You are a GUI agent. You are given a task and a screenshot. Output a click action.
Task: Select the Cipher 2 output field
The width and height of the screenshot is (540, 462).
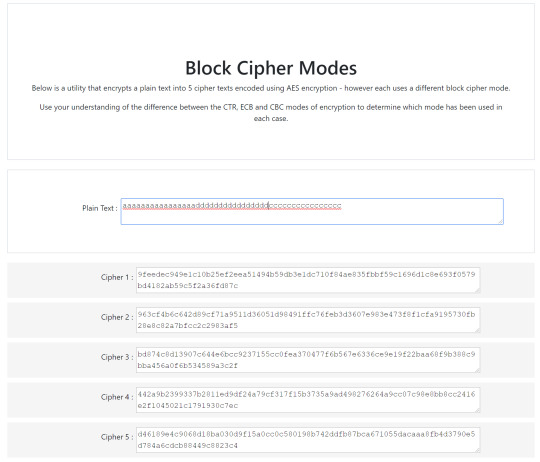click(x=308, y=320)
